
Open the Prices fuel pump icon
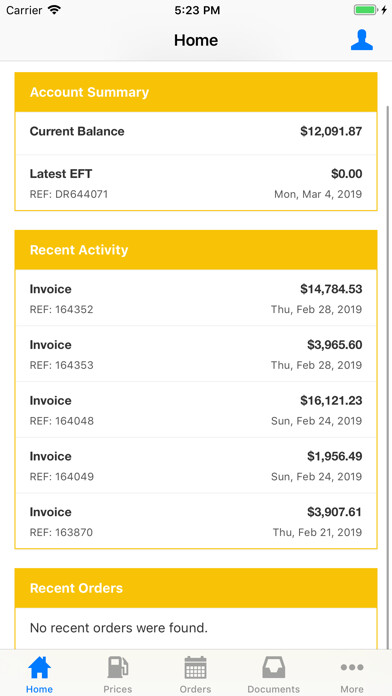point(118,667)
